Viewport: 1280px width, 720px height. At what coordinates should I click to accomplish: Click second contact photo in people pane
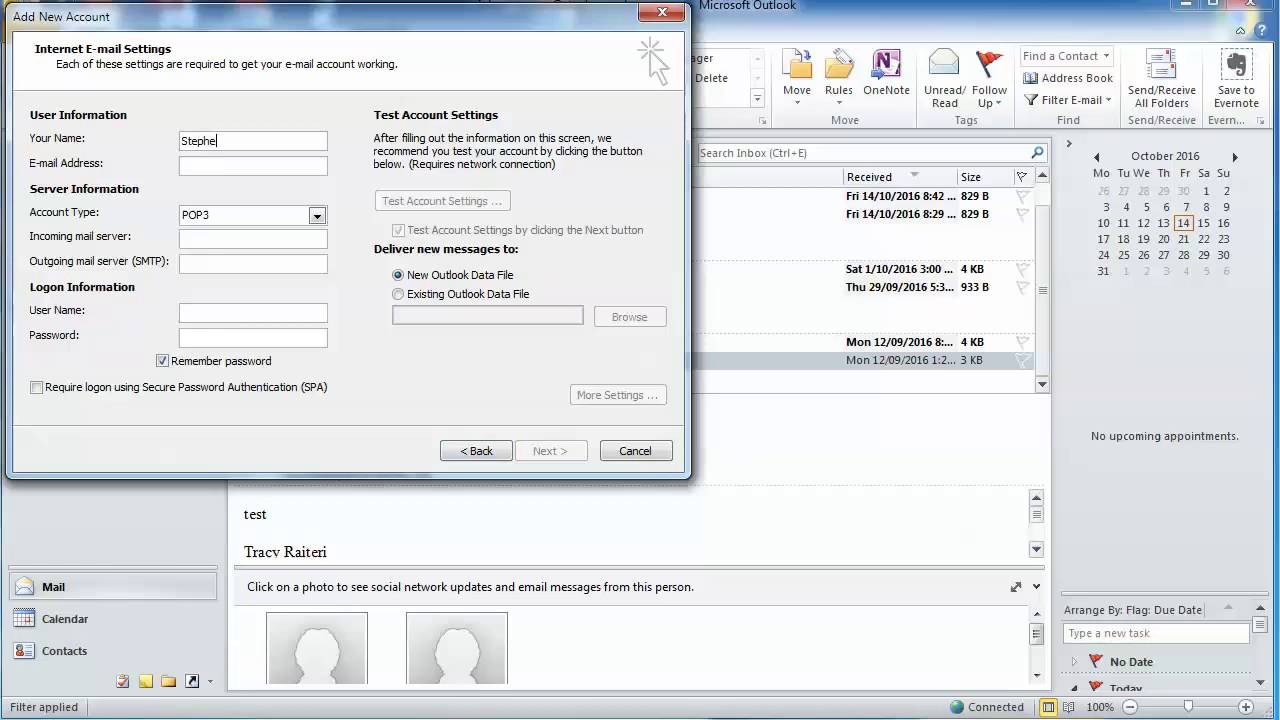(x=457, y=648)
